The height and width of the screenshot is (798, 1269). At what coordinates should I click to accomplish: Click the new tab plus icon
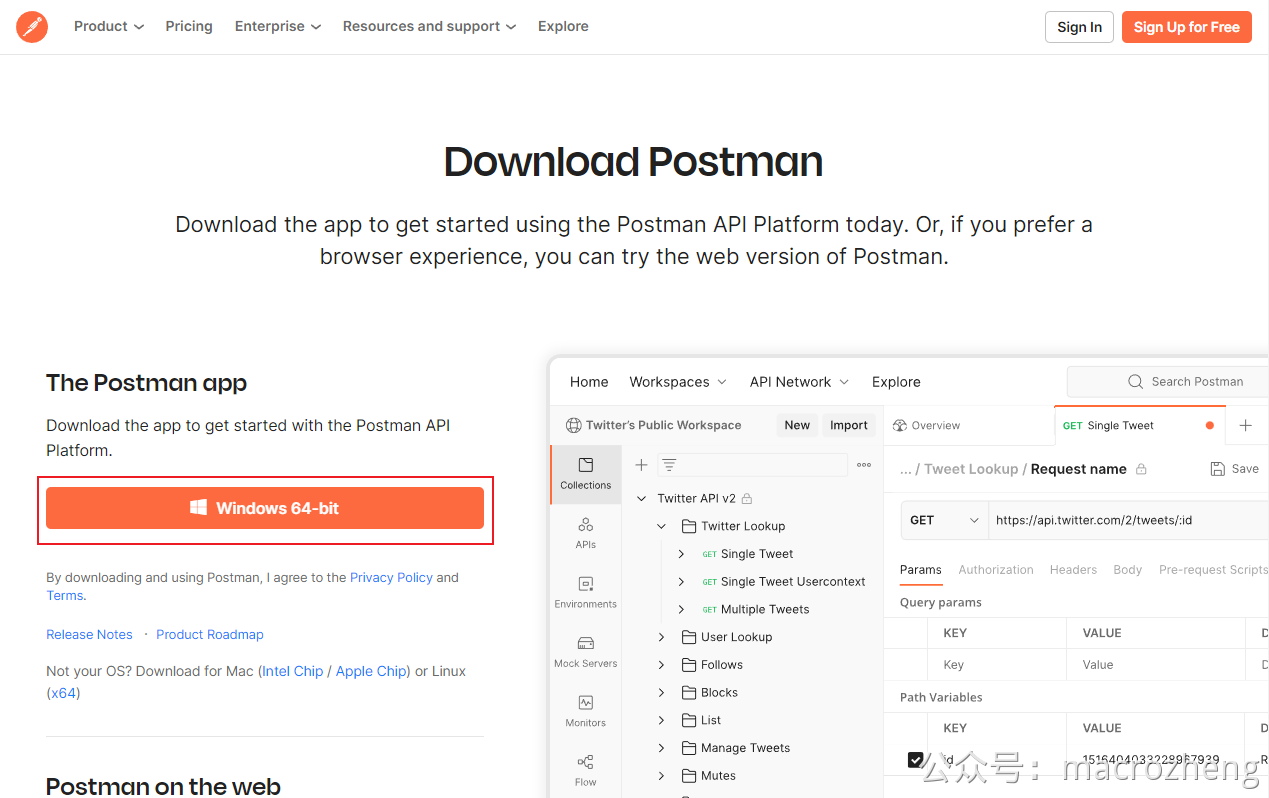pyautogui.click(x=1246, y=425)
